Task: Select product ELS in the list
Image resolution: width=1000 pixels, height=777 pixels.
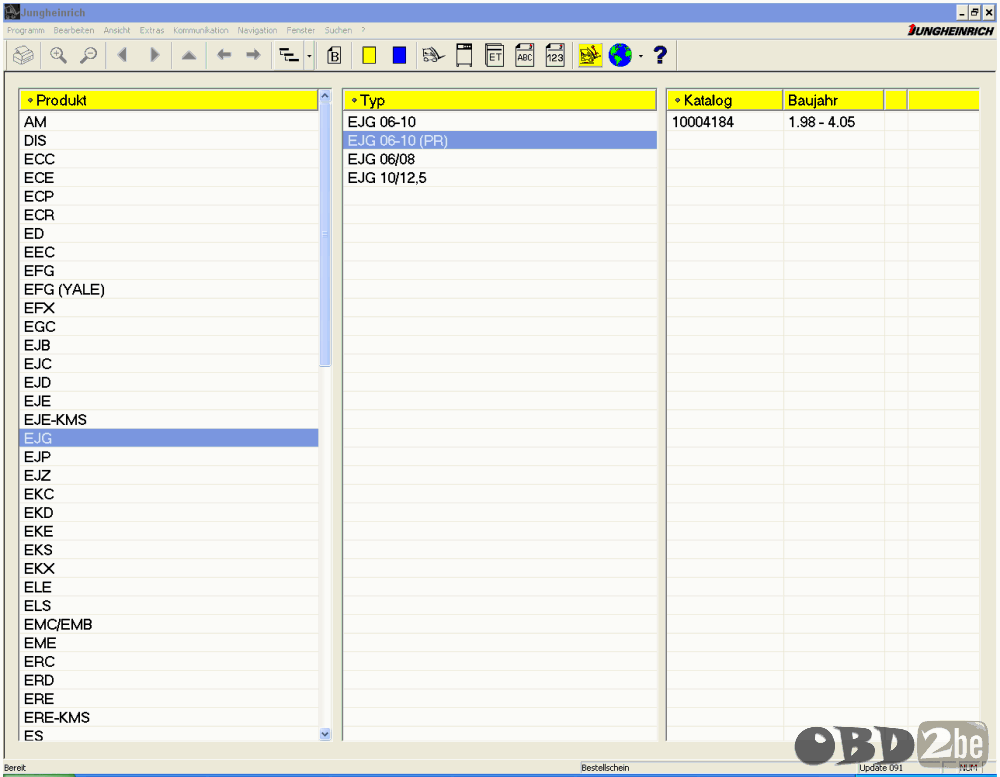Action: (169, 606)
